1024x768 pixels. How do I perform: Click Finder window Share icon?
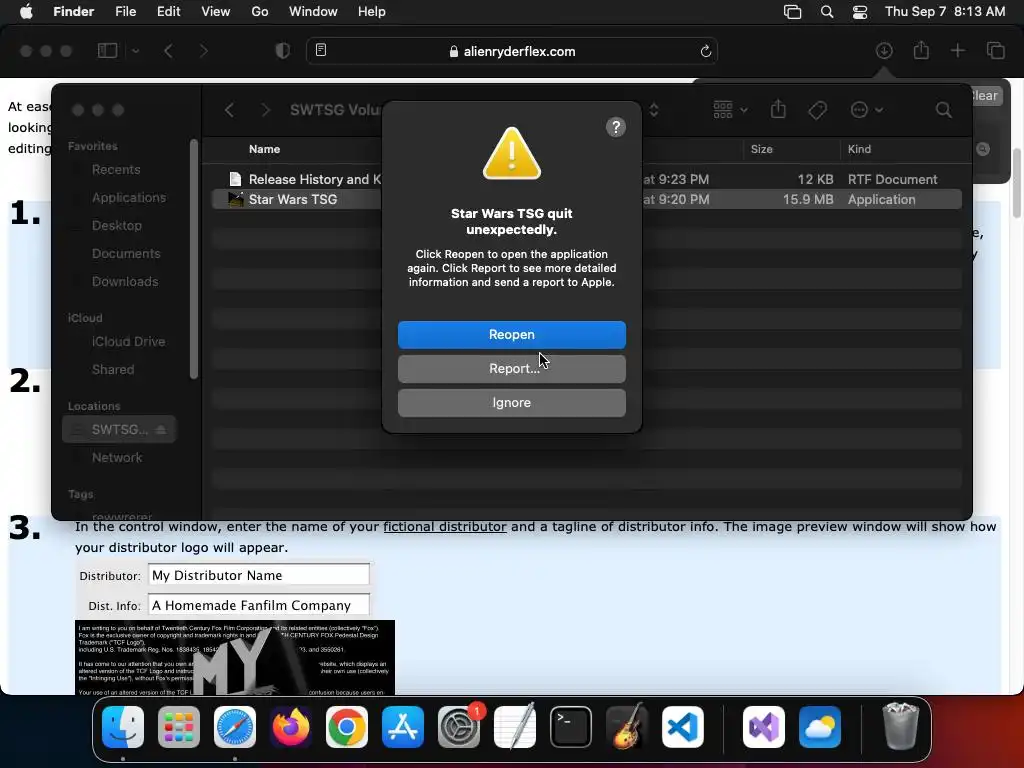[x=778, y=109]
